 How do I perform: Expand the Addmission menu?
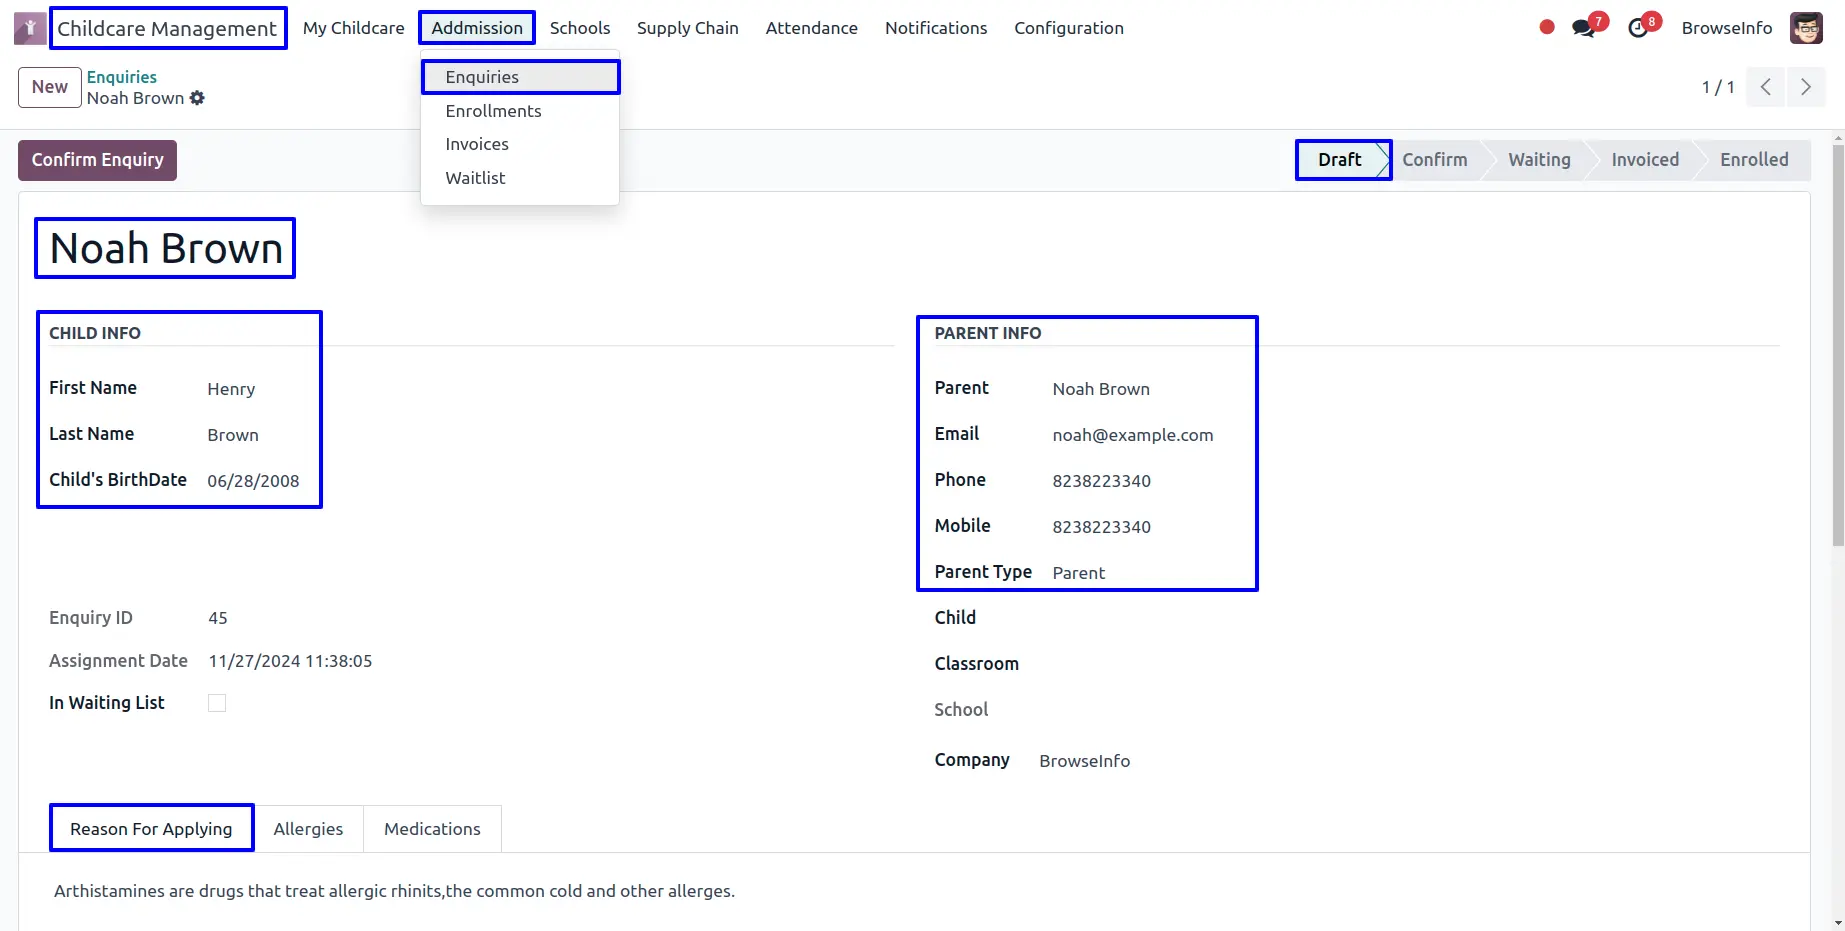[477, 28]
